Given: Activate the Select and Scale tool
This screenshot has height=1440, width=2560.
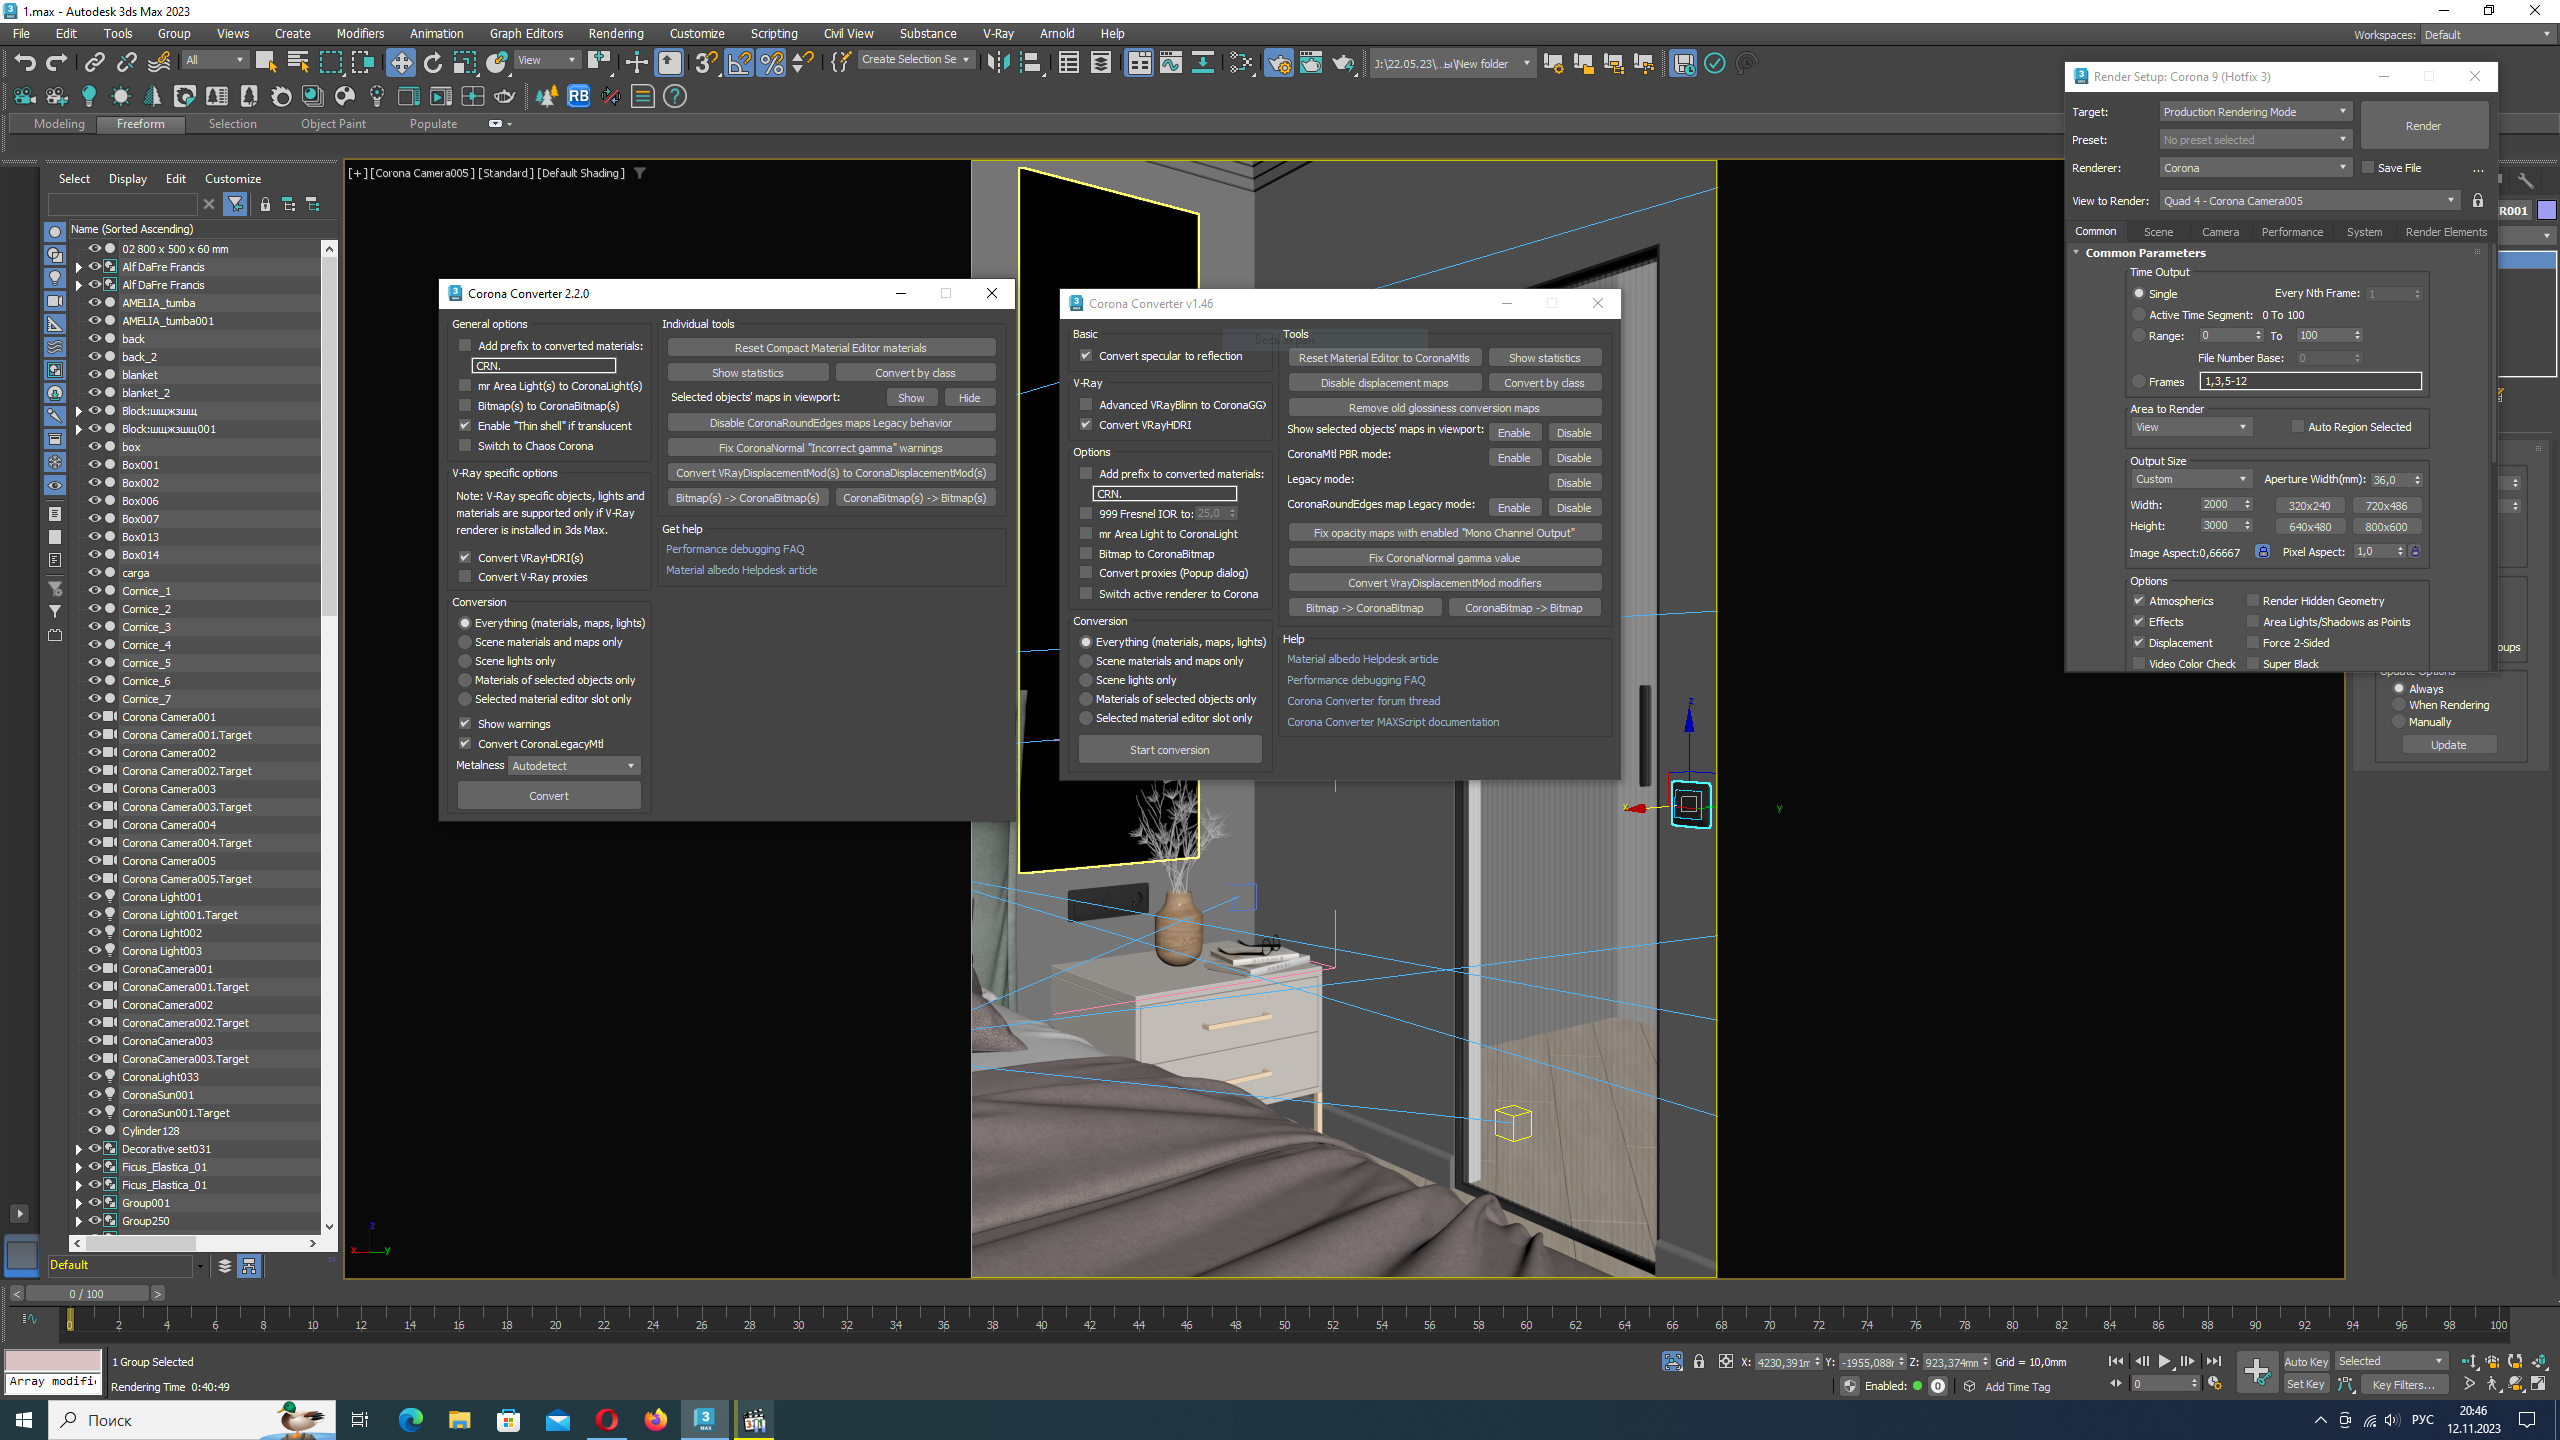Looking at the screenshot, I should point(464,63).
